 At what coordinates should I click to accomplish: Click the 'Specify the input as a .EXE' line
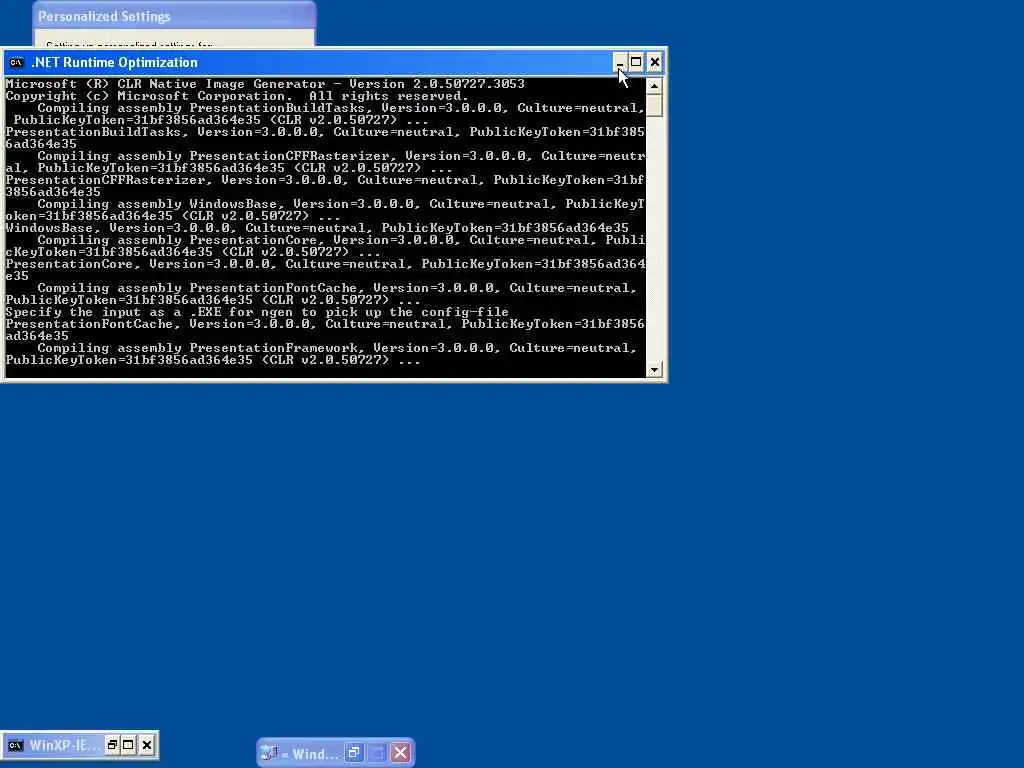click(257, 312)
